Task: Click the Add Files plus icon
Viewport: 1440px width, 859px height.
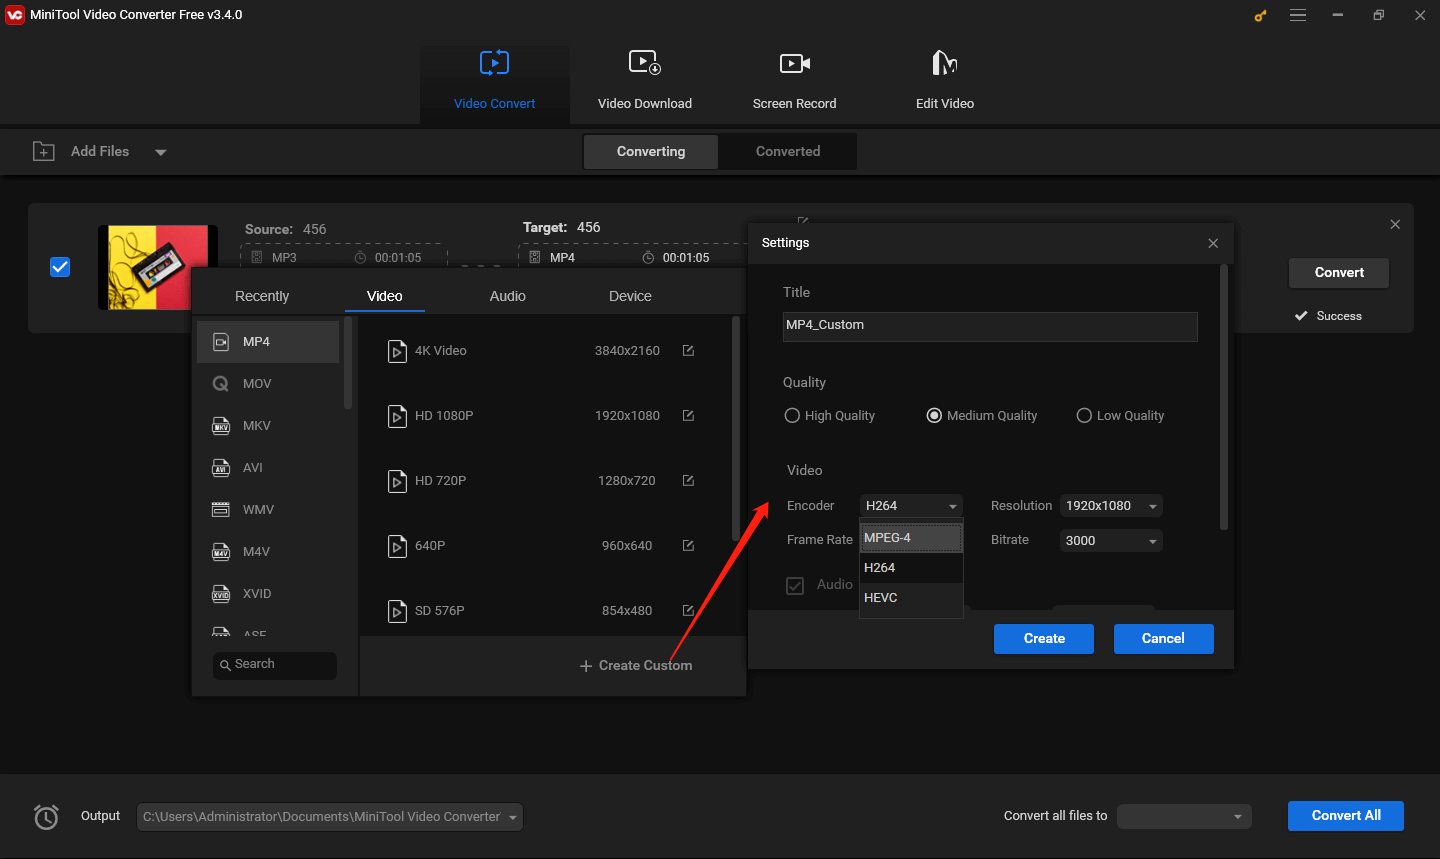Action: 44,151
